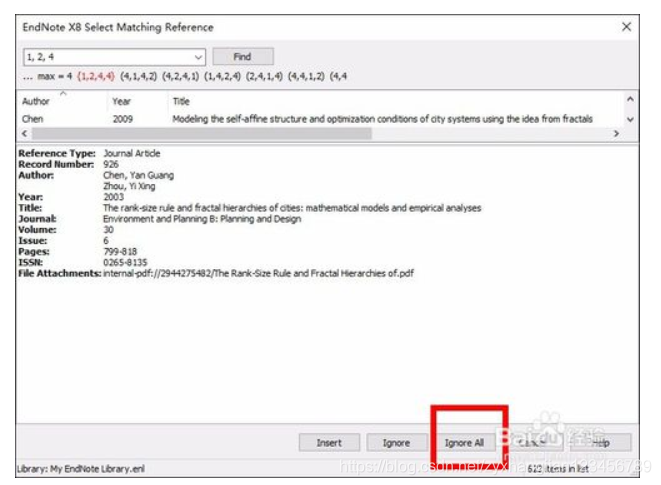
Task: Click the Record Number value 926
Action: click(x=111, y=164)
